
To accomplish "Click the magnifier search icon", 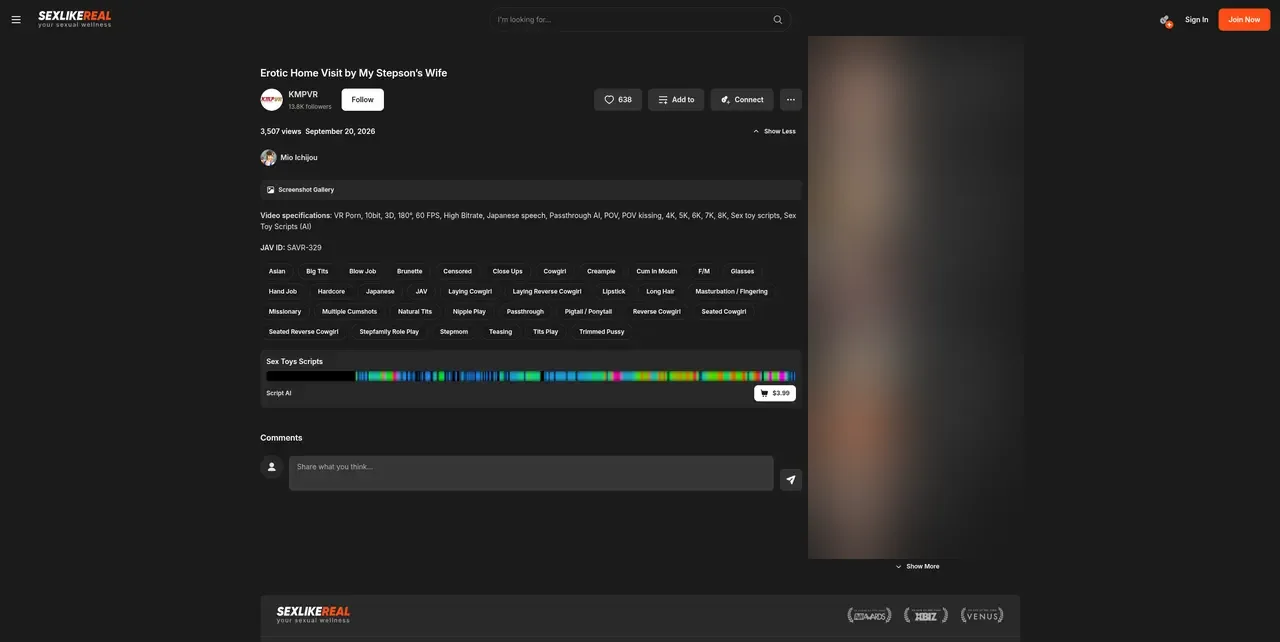I will (777, 19).
